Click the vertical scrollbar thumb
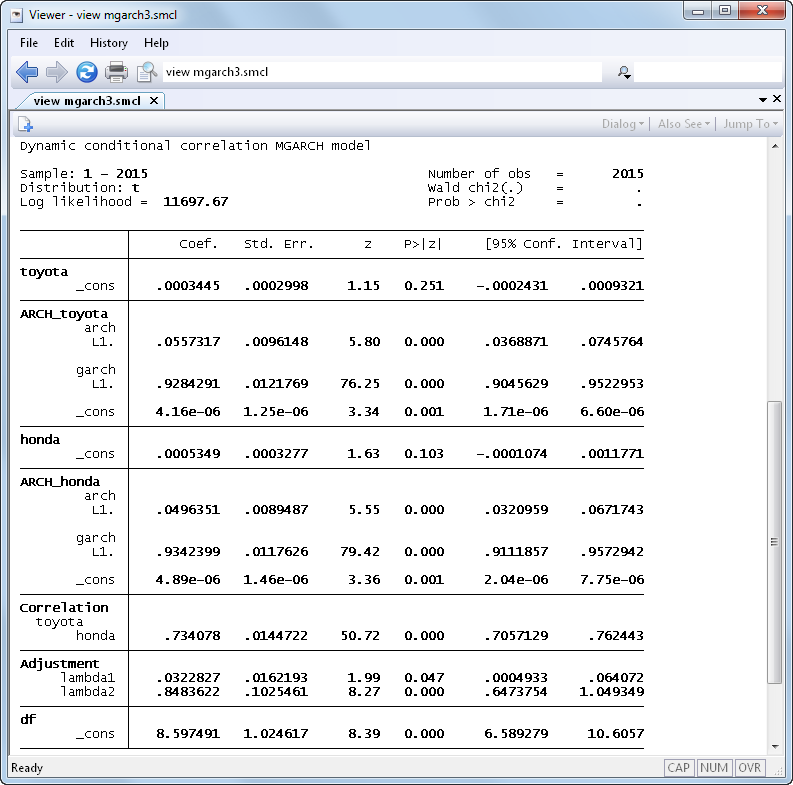The width and height of the screenshot is (793, 785). [x=775, y=540]
